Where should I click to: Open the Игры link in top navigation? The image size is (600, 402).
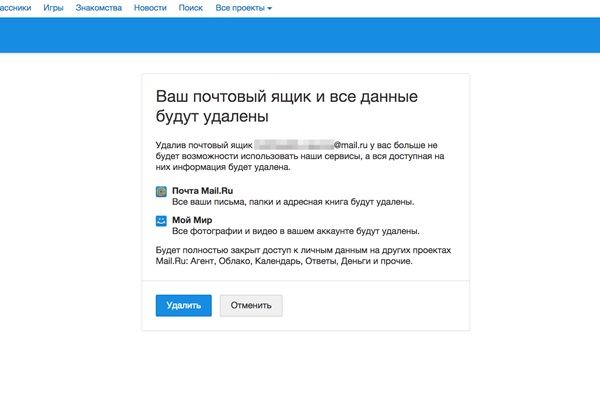coord(53,8)
